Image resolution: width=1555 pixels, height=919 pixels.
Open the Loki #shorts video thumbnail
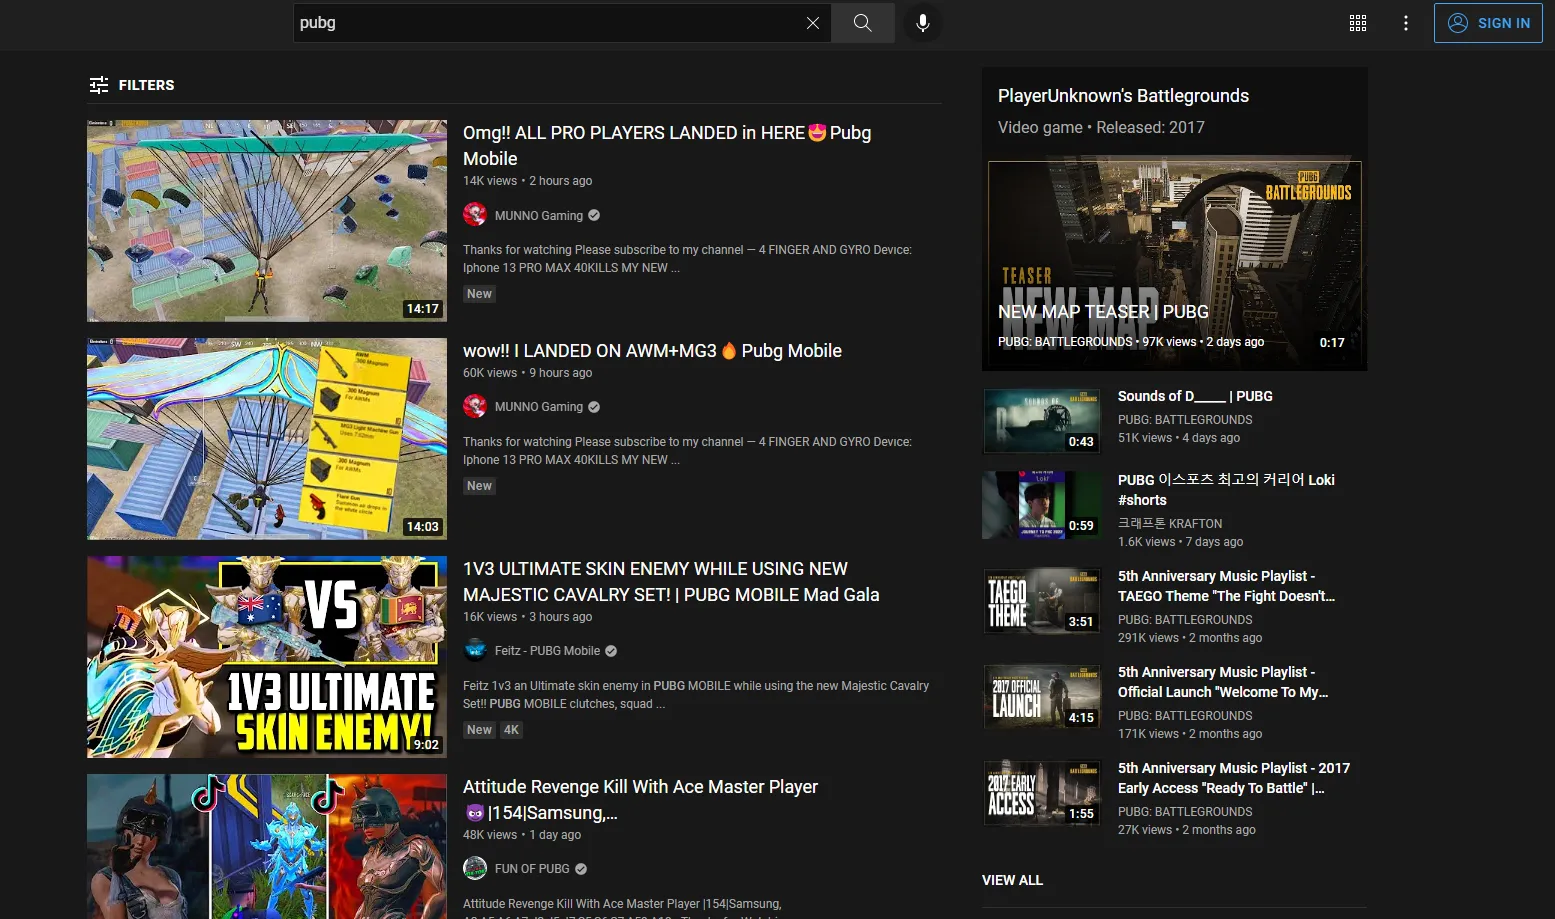[1042, 505]
